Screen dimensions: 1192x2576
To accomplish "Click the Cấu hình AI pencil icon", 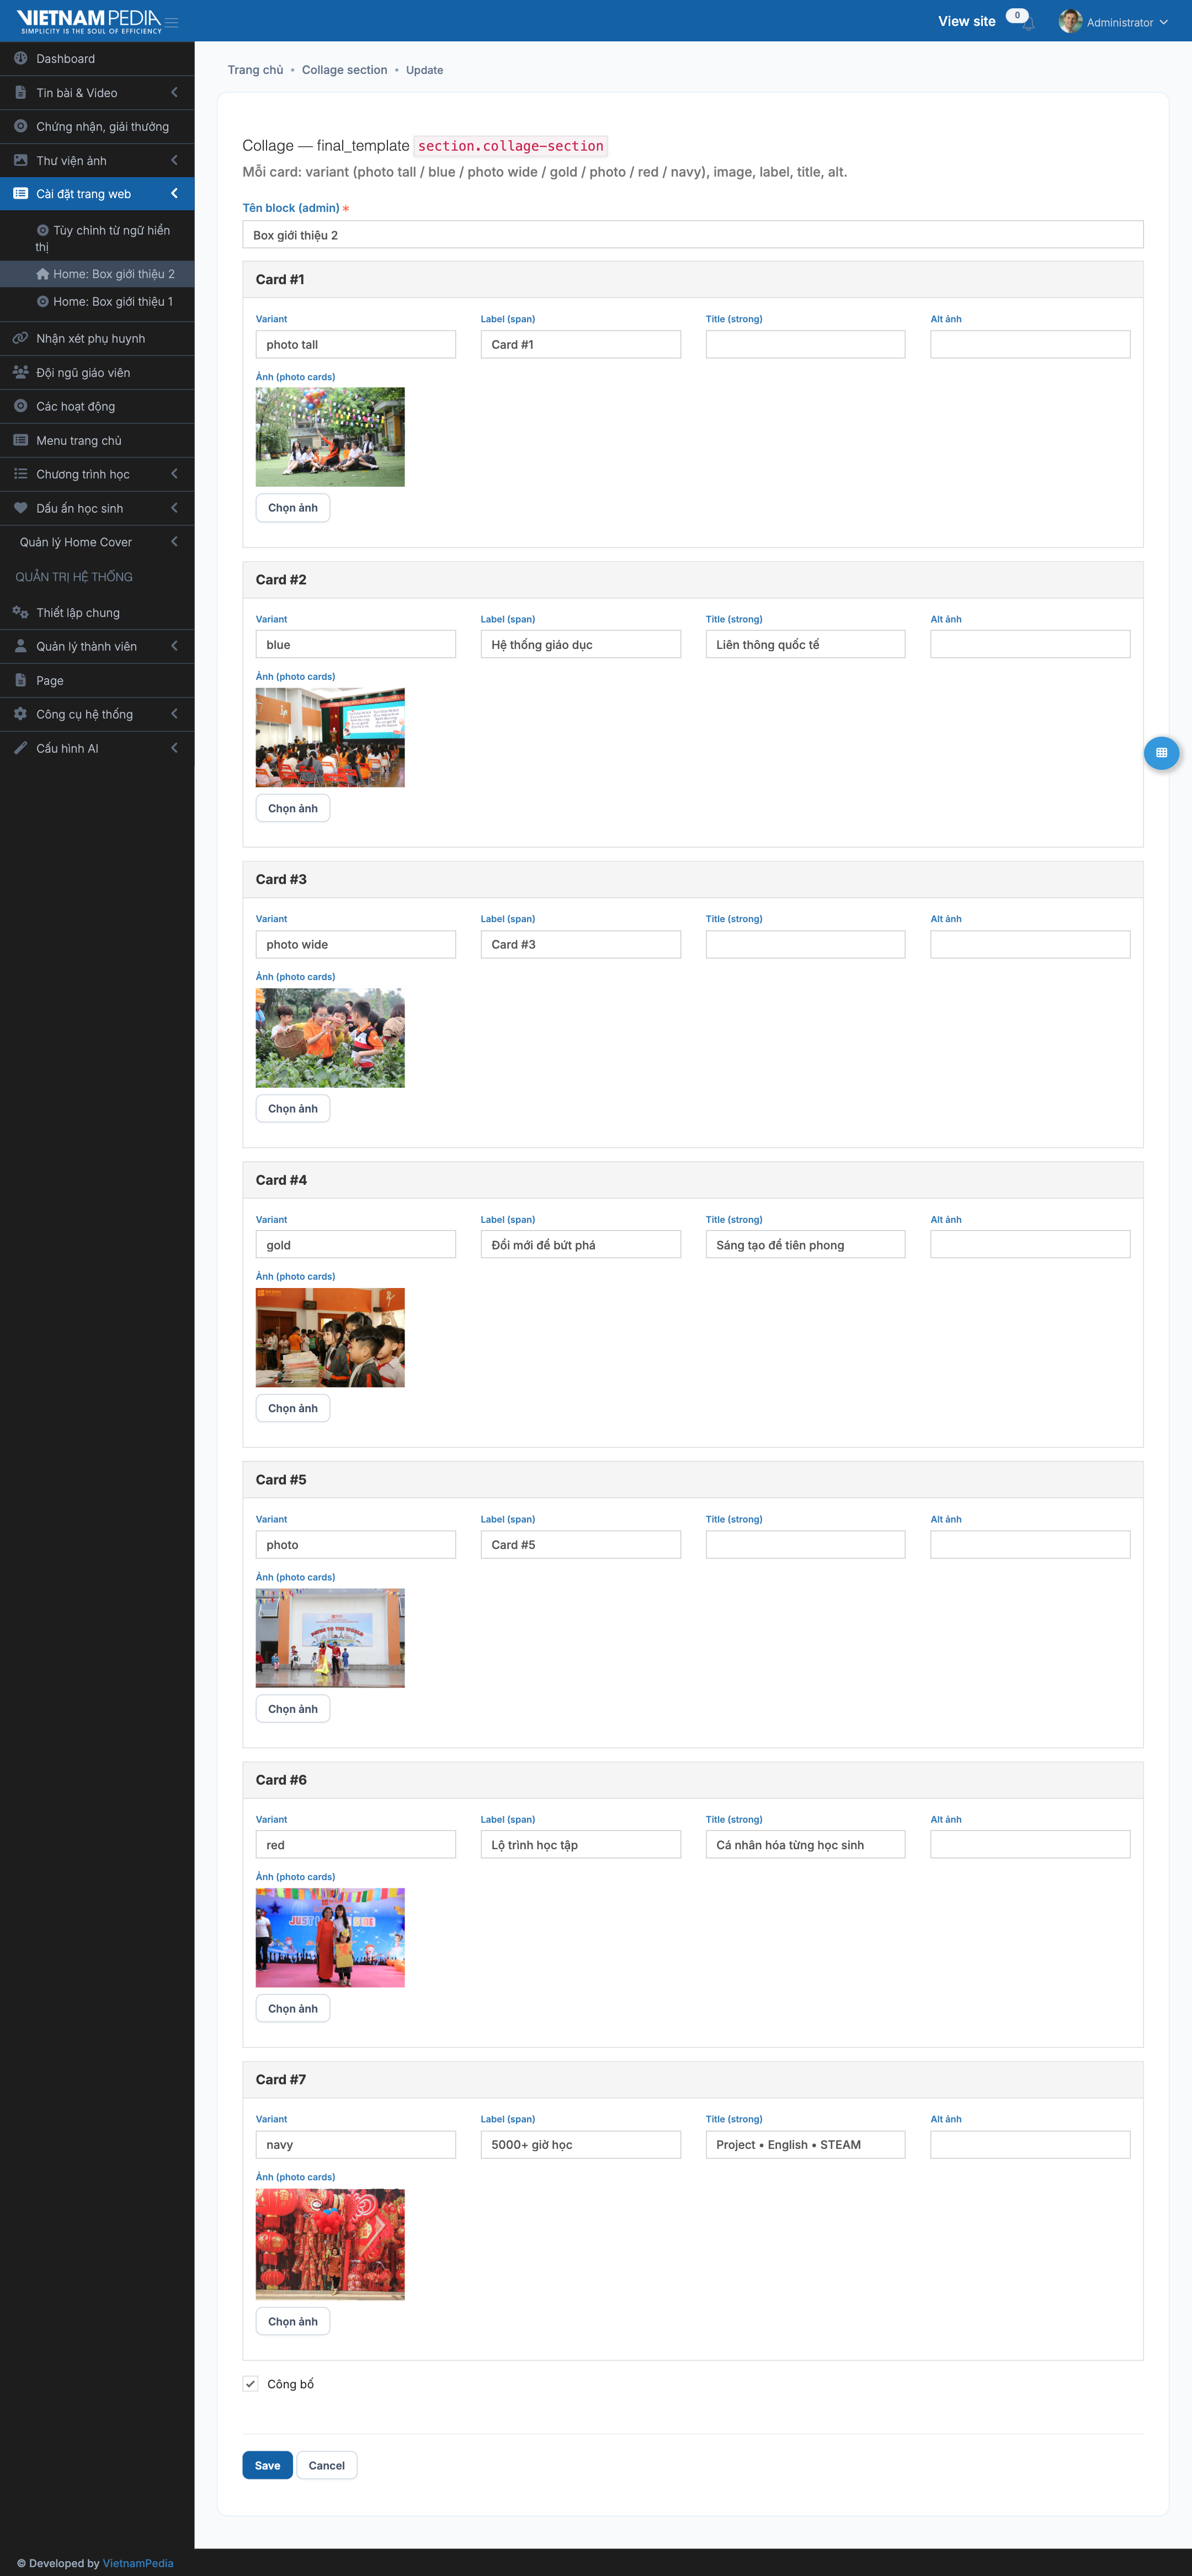I will click(20, 748).
